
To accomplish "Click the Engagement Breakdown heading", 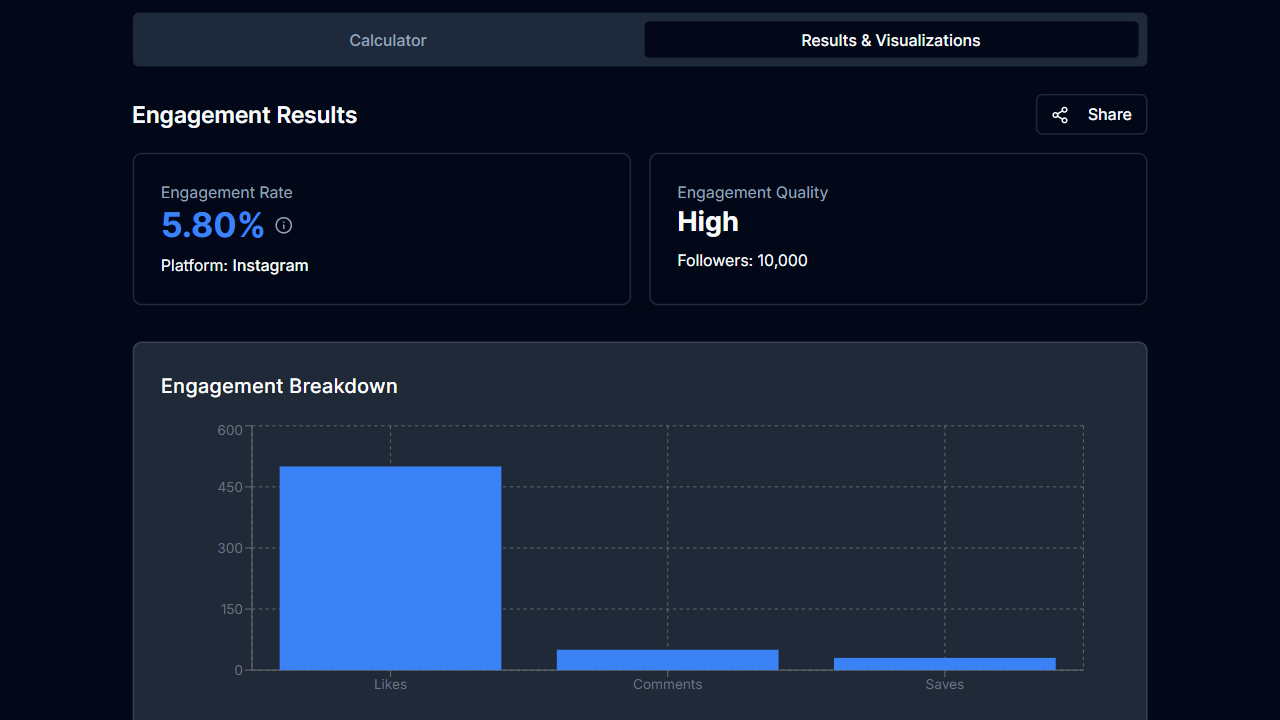I will pos(279,386).
